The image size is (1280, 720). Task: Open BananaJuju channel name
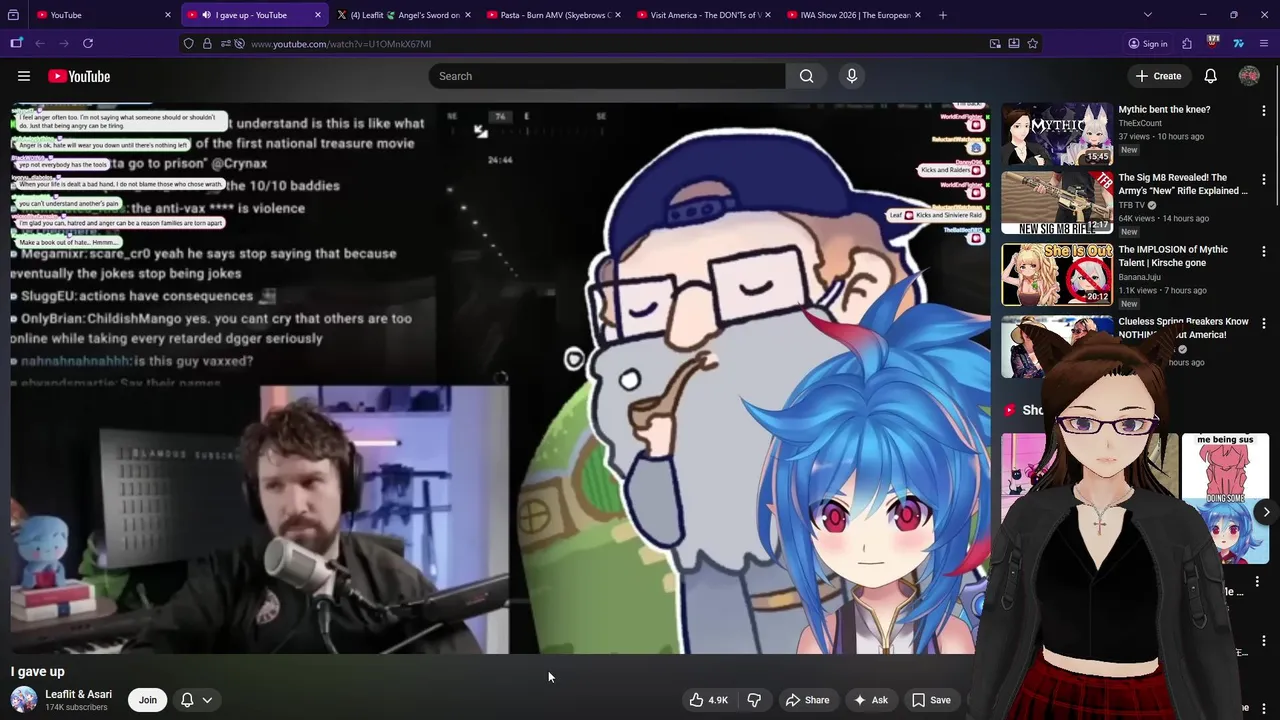(x=1140, y=277)
